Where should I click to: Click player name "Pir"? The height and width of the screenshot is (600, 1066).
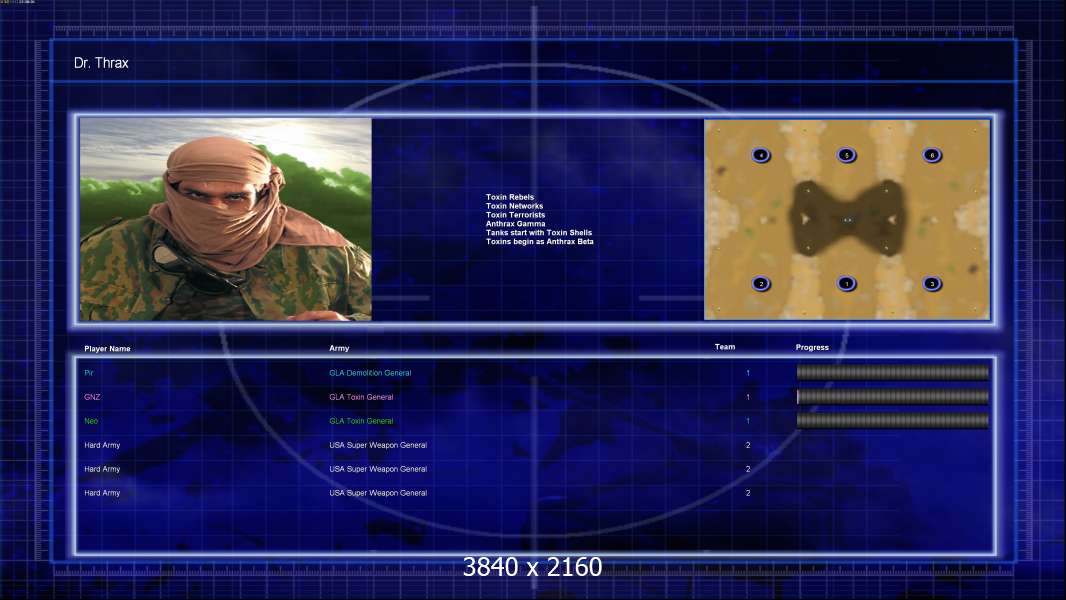(x=89, y=373)
